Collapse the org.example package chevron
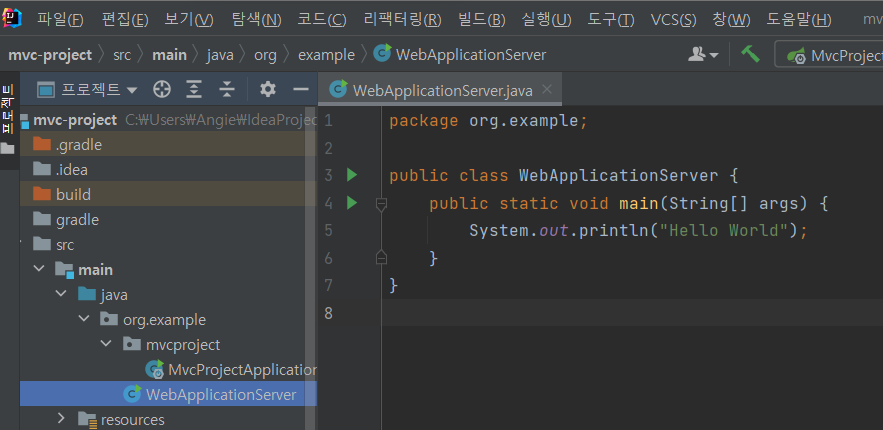This screenshot has width=883, height=430. point(84,318)
